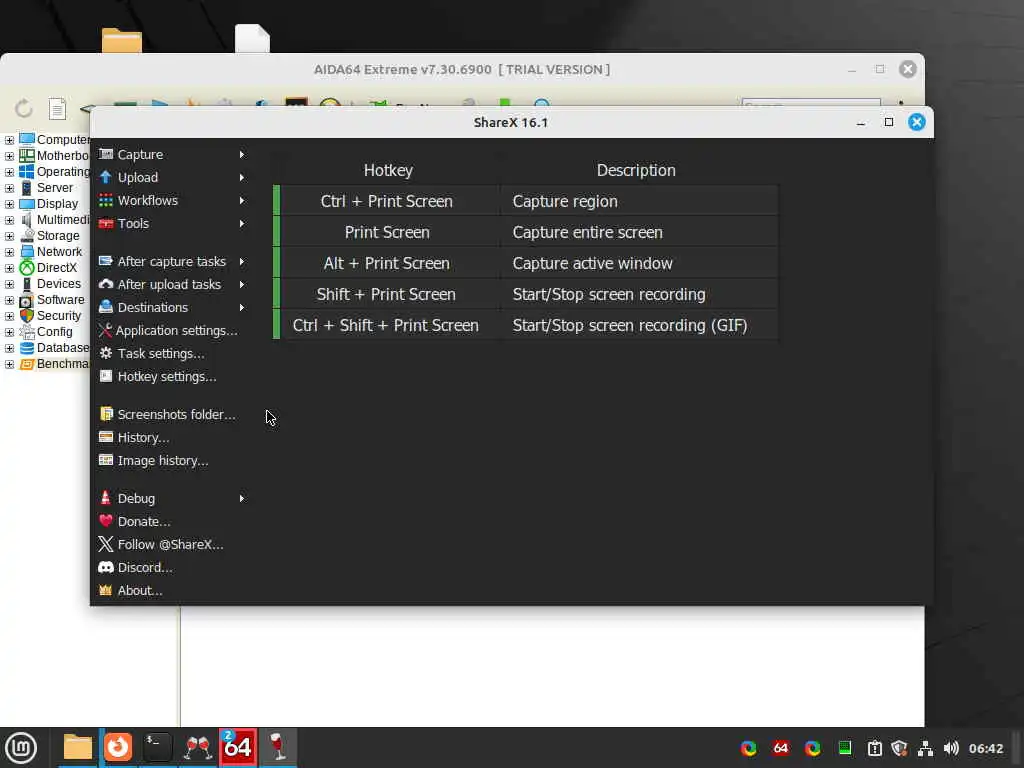This screenshot has height=768, width=1024.
Task: Launch the terminal from the taskbar
Action: coord(157,747)
